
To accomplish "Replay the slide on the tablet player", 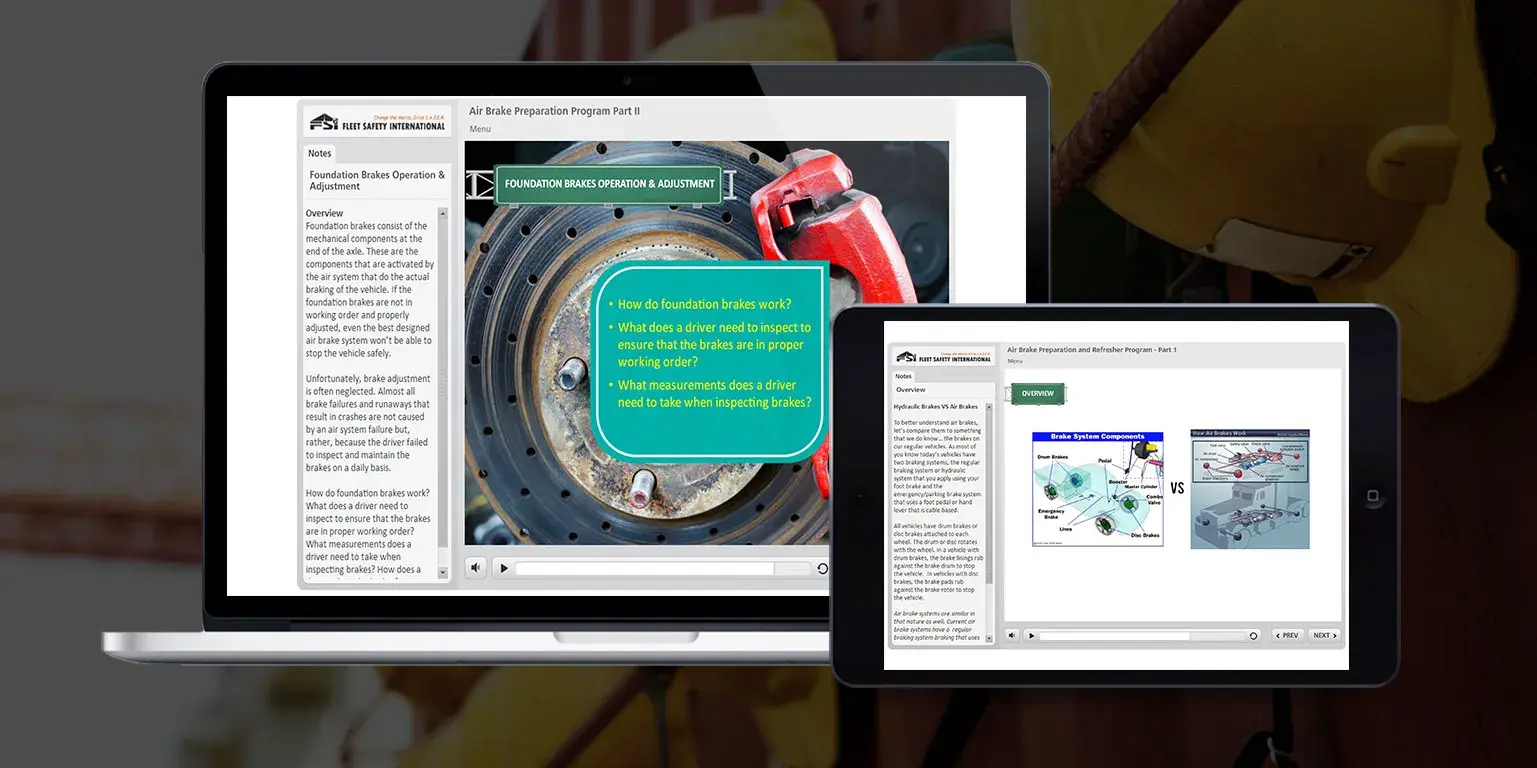I will [1253, 635].
